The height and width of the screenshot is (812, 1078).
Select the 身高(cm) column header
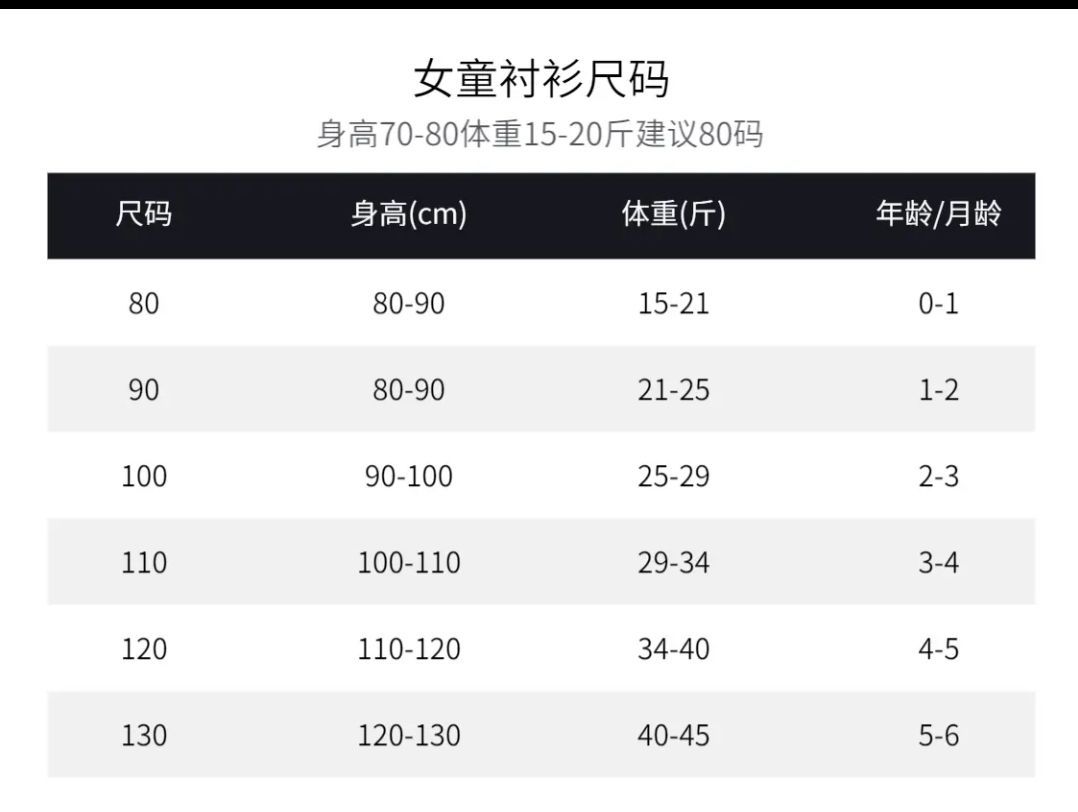(409, 215)
